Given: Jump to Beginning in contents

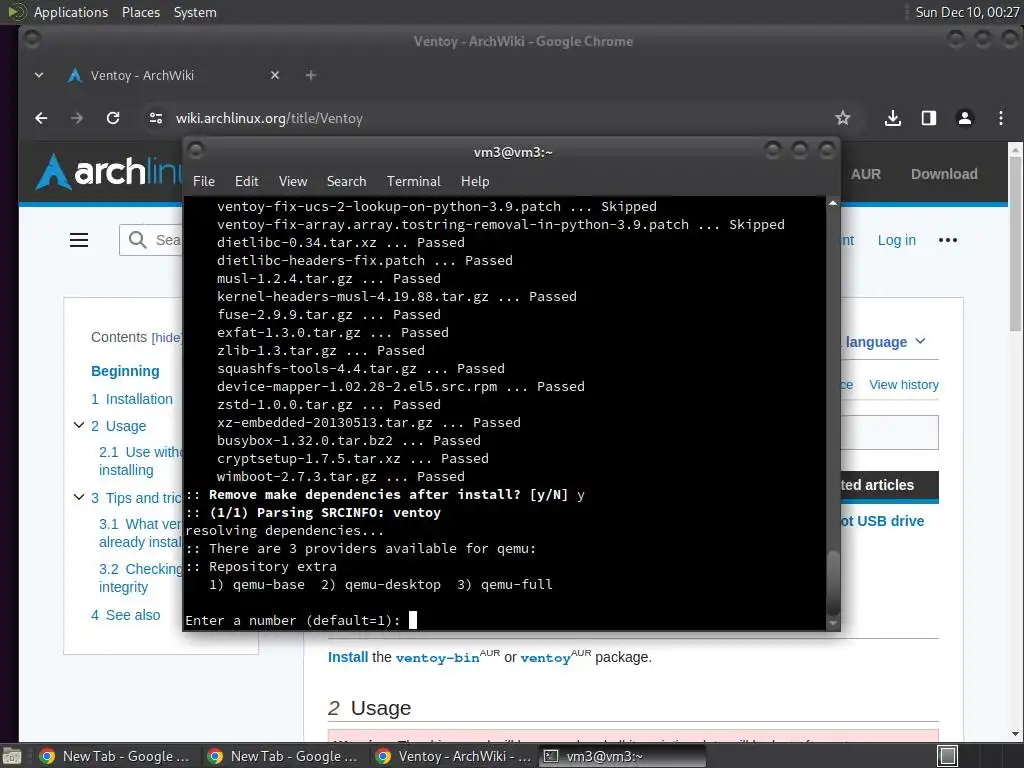Looking at the screenshot, I should pos(125,371).
